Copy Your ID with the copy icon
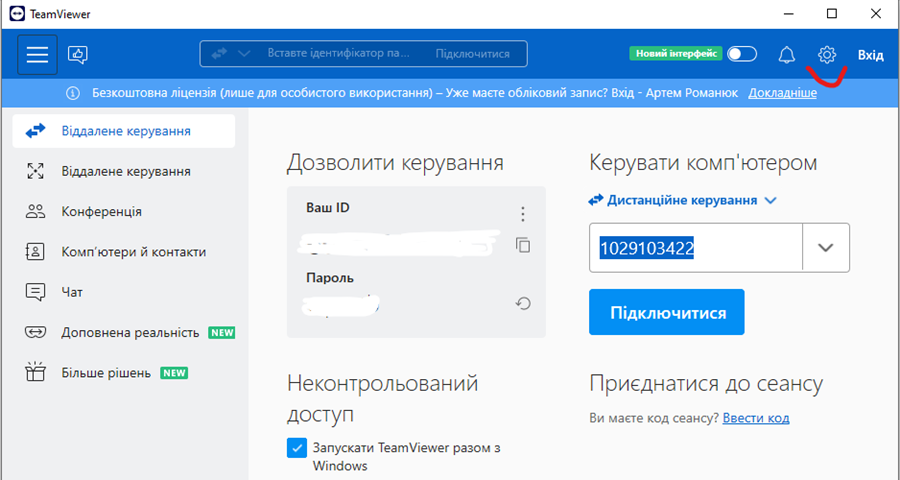 click(x=522, y=244)
